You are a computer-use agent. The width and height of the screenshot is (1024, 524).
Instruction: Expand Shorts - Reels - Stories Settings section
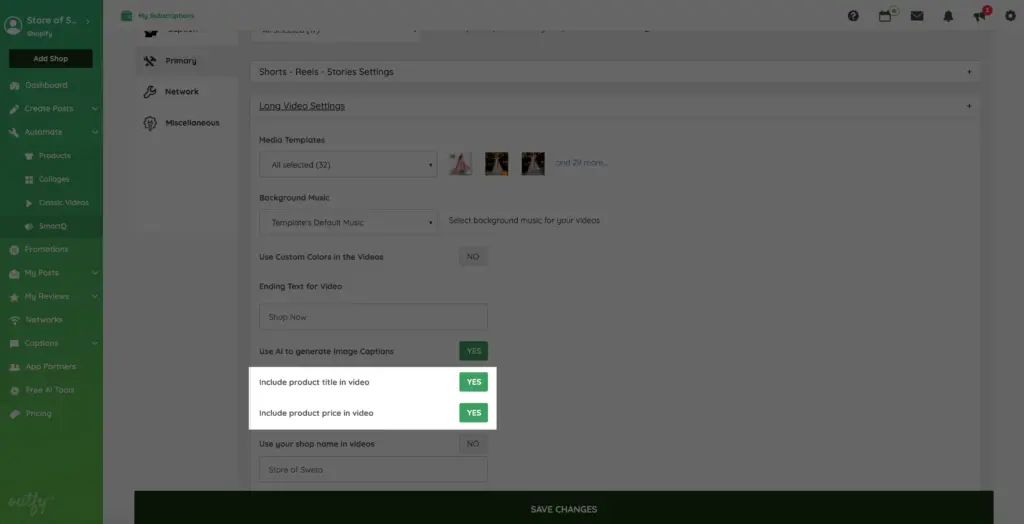(613, 72)
